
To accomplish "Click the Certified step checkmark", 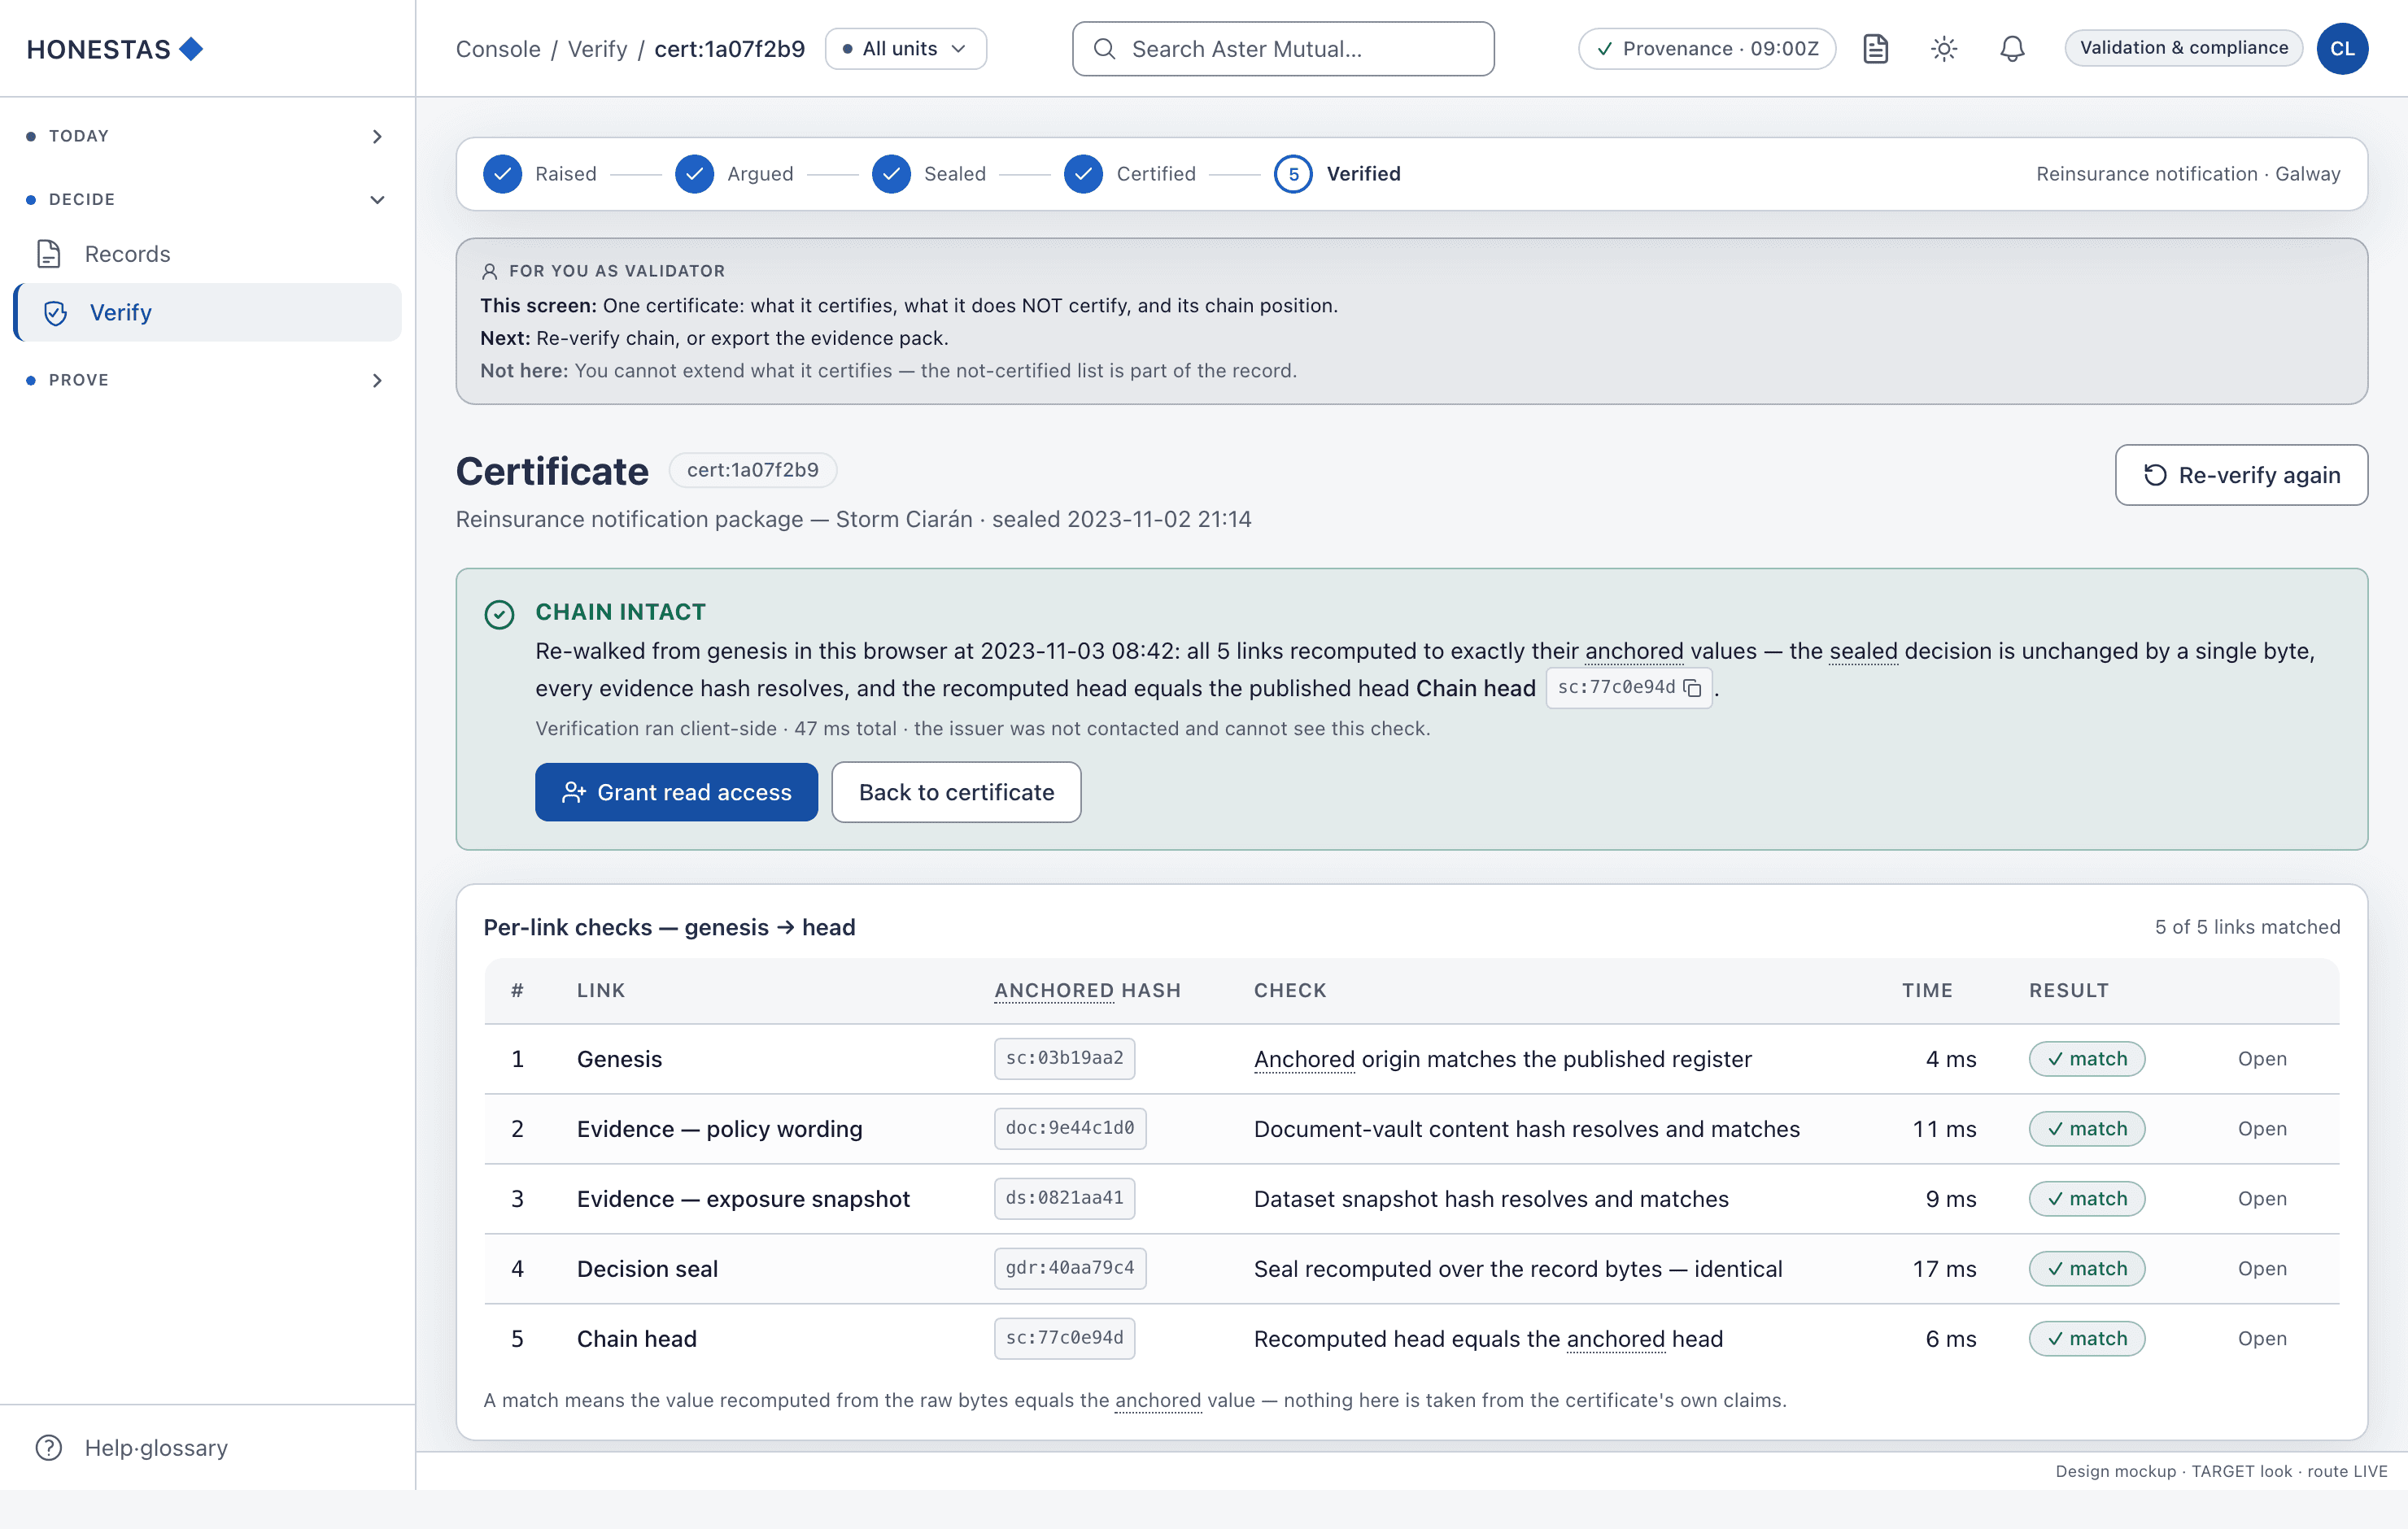I will coord(1083,173).
